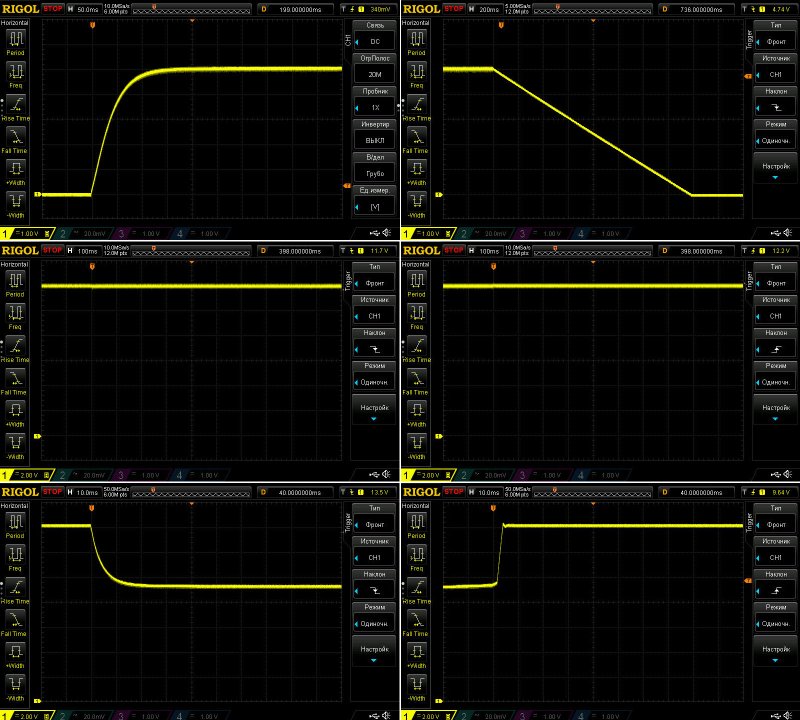Open the Horizontal measurement tab in the 9.64V capture
Image resolution: width=800 pixels, height=720 pixels.
(x=415, y=506)
